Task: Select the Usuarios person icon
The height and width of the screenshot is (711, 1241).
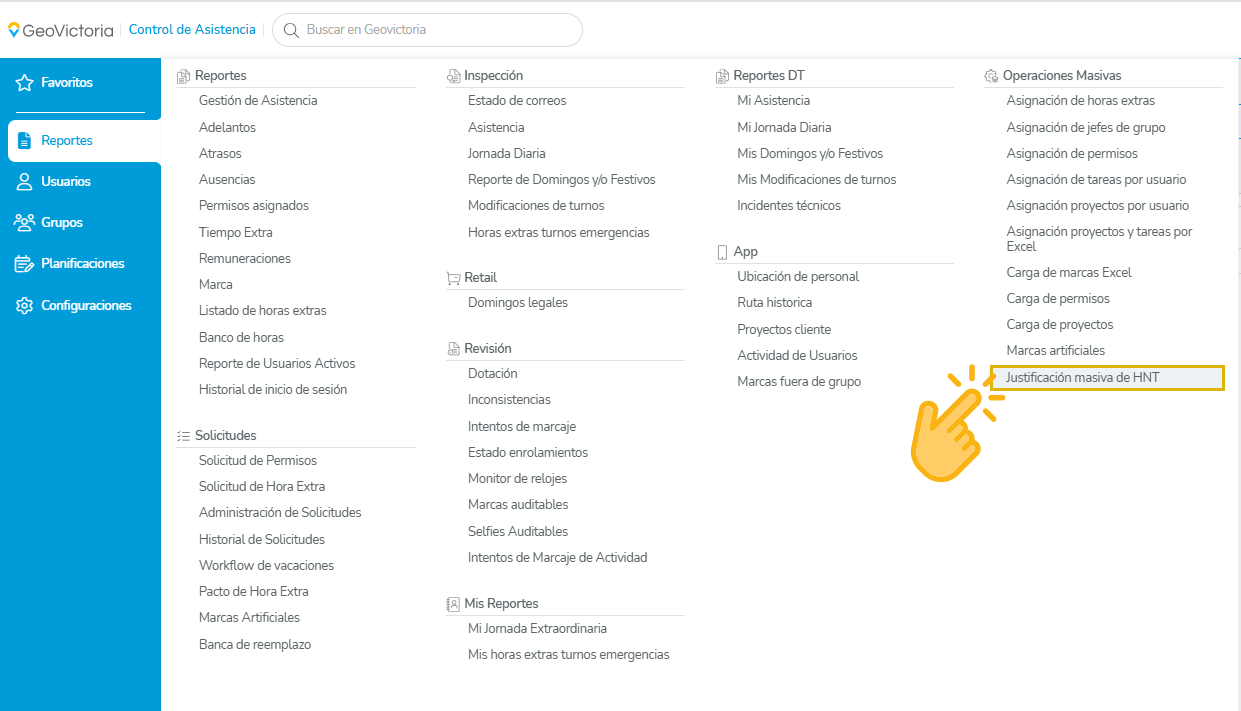Action: 25,181
